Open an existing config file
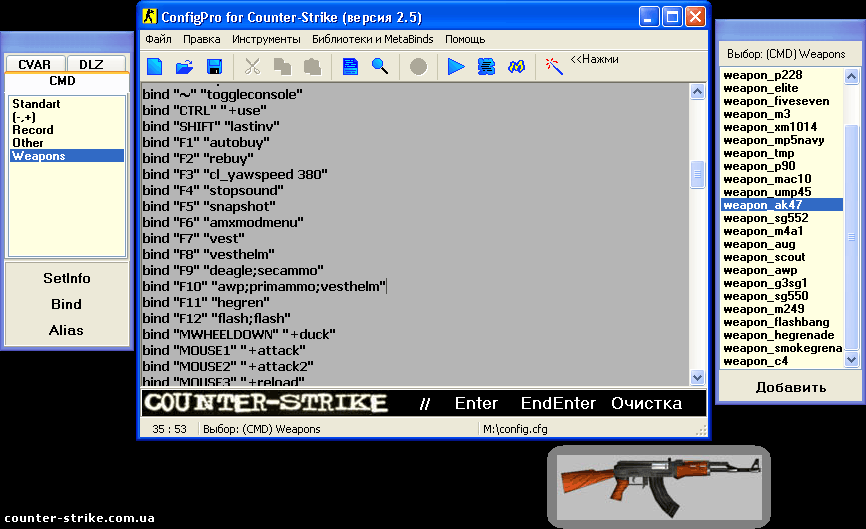This screenshot has width=866, height=529. coord(184,67)
